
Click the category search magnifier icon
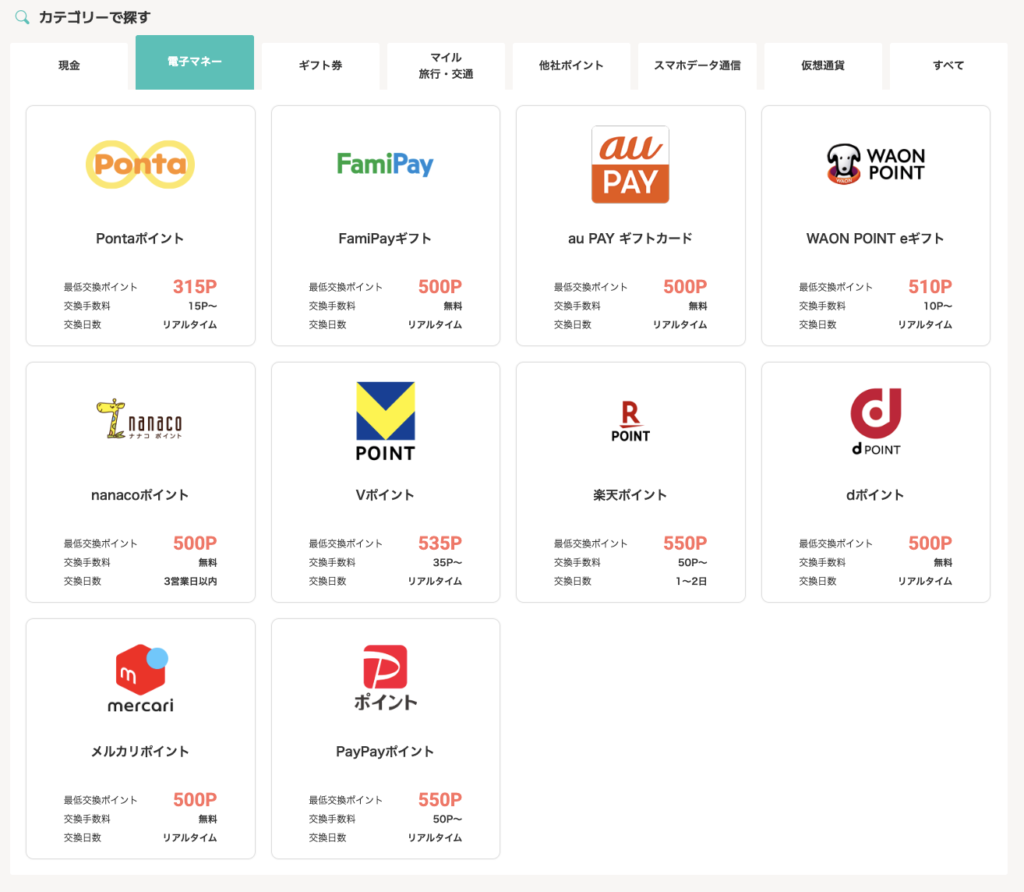point(22,17)
